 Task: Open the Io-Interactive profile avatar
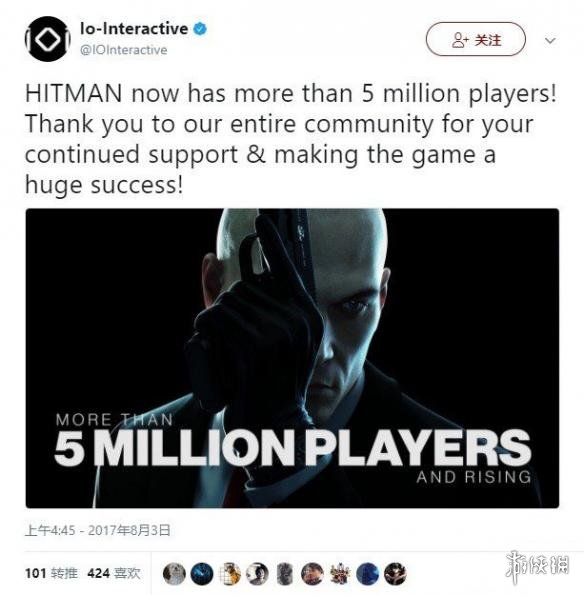[x=47, y=39]
